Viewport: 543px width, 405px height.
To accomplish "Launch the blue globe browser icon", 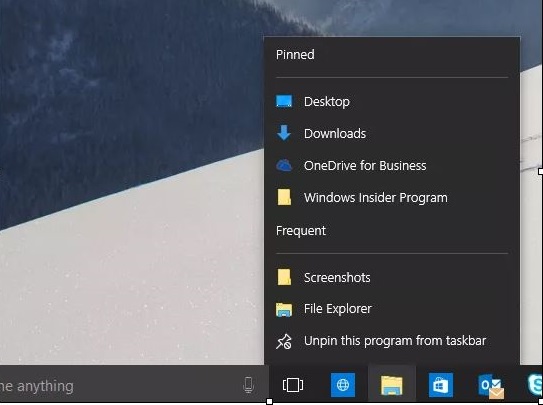I will pyautogui.click(x=343, y=385).
